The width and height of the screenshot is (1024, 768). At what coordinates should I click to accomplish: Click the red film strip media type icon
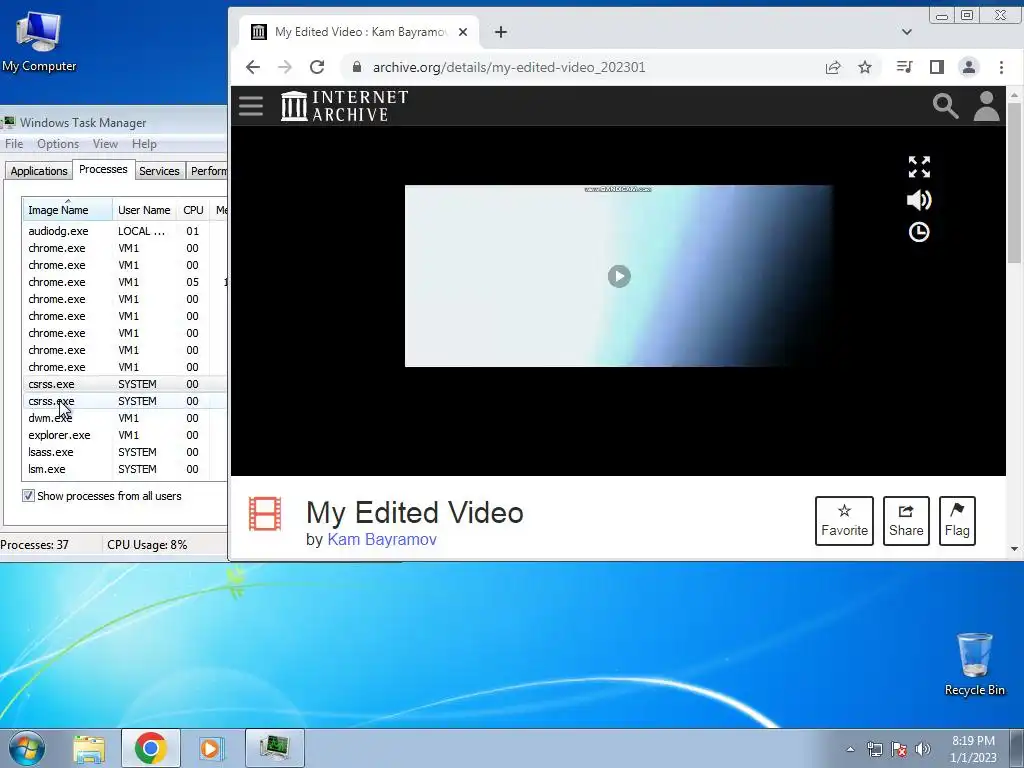tap(265, 514)
